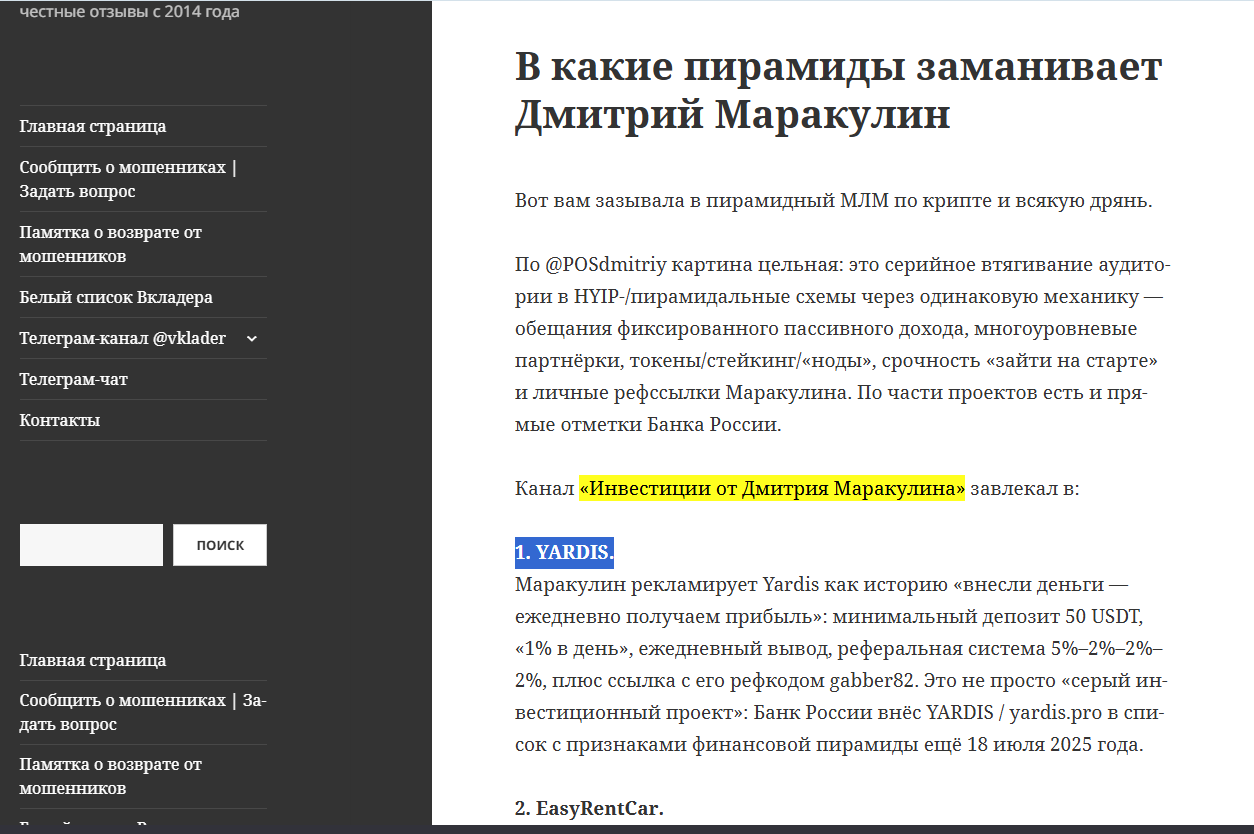This screenshot has width=1254, height=834.
Task: Click the selected heading «1. YARDIS.»
Action: click(564, 552)
